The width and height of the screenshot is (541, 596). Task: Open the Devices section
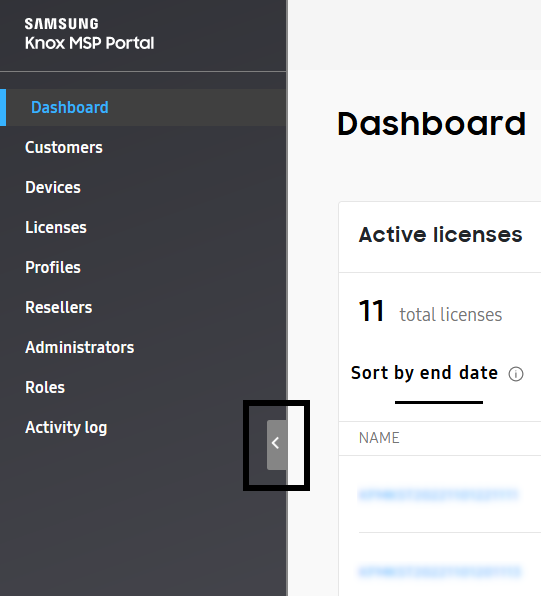click(53, 187)
